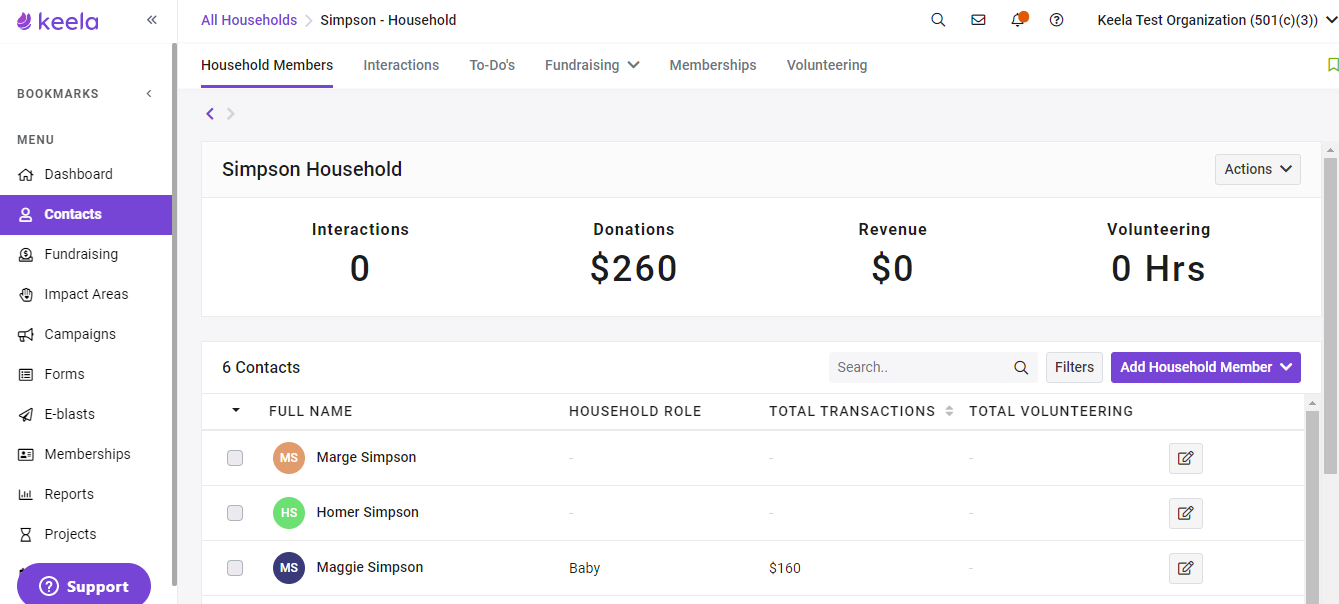The height and width of the screenshot is (604, 1339).
Task: Click the sidebar scrollbar
Action: click(x=175, y=313)
